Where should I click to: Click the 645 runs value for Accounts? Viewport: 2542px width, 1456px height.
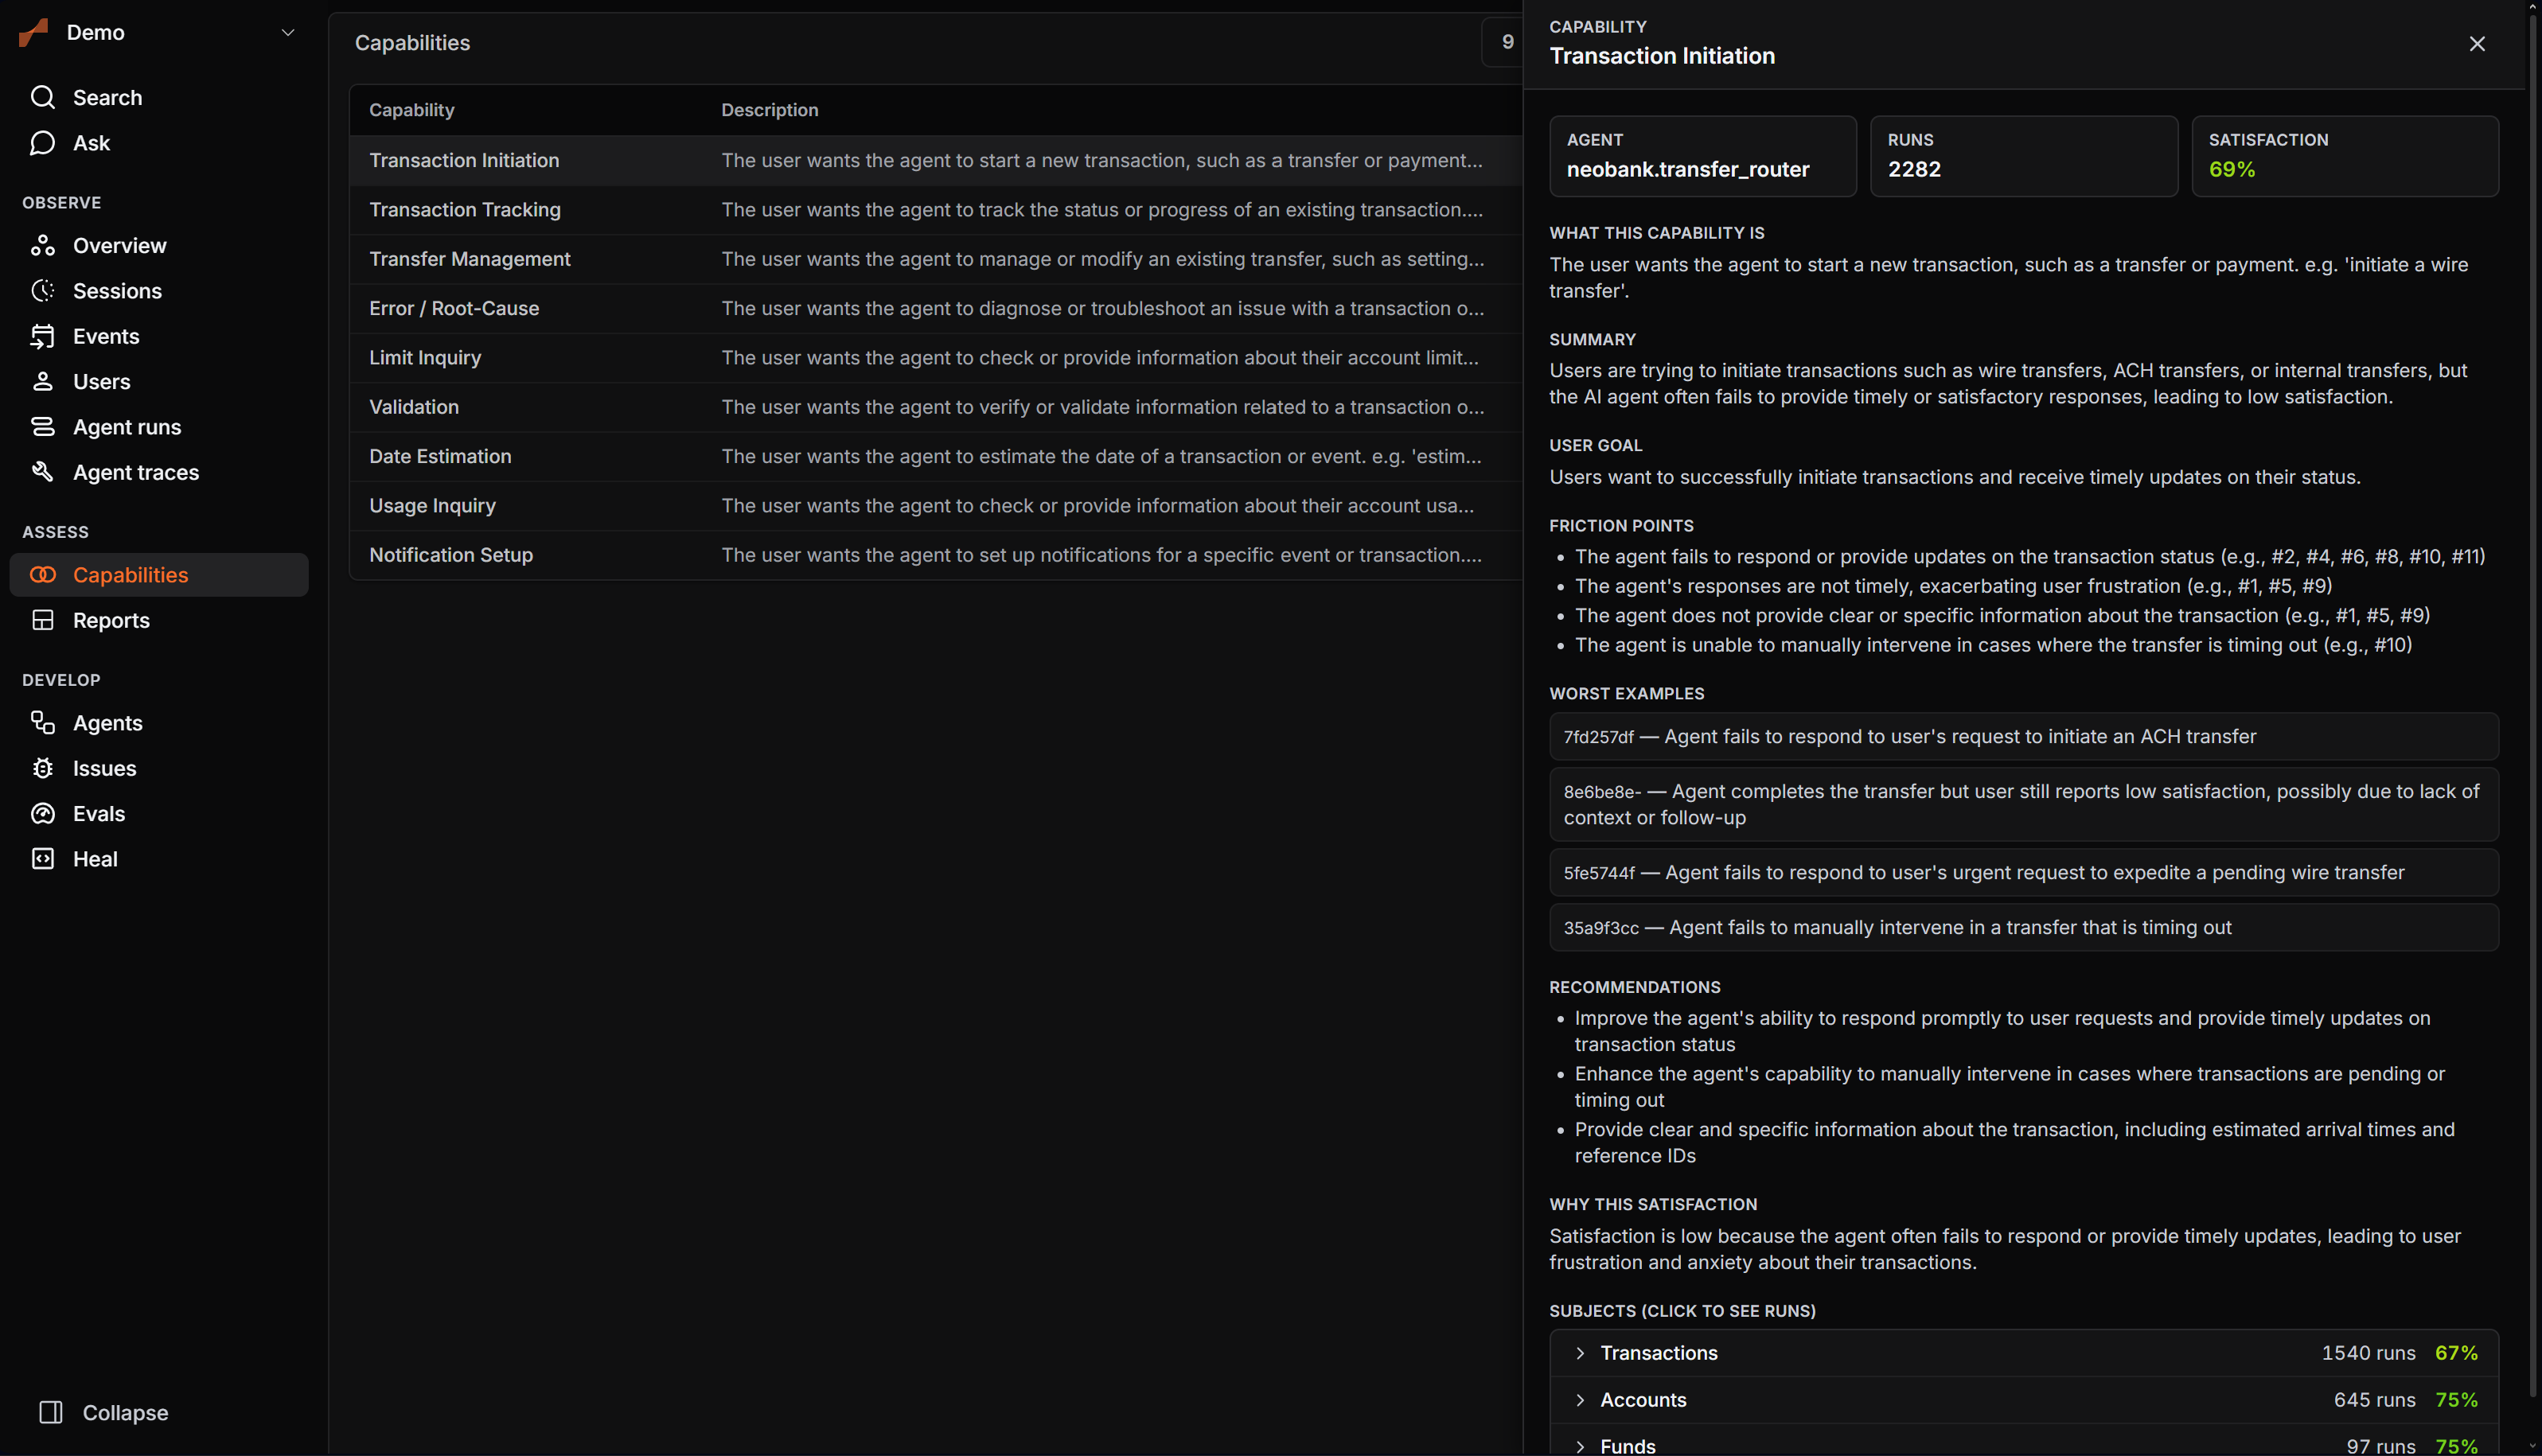(x=2374, y=1400)
